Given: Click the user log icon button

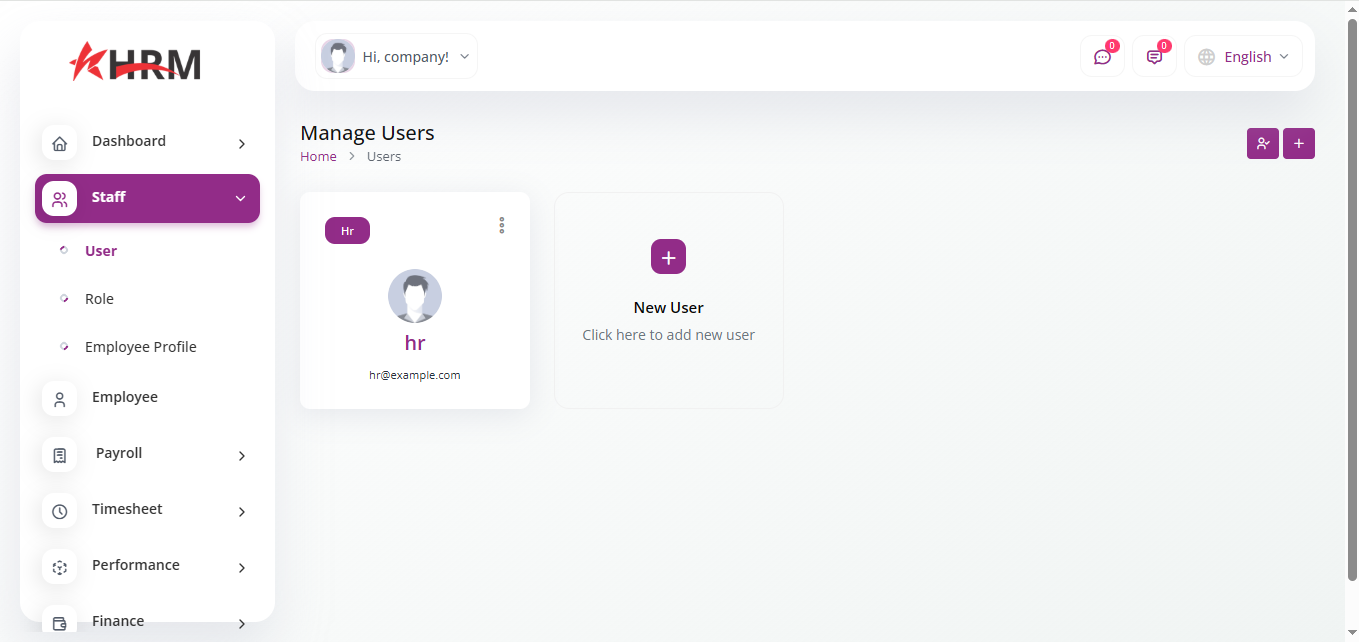Looking at the screenshot, I should tap(1262, 144).
